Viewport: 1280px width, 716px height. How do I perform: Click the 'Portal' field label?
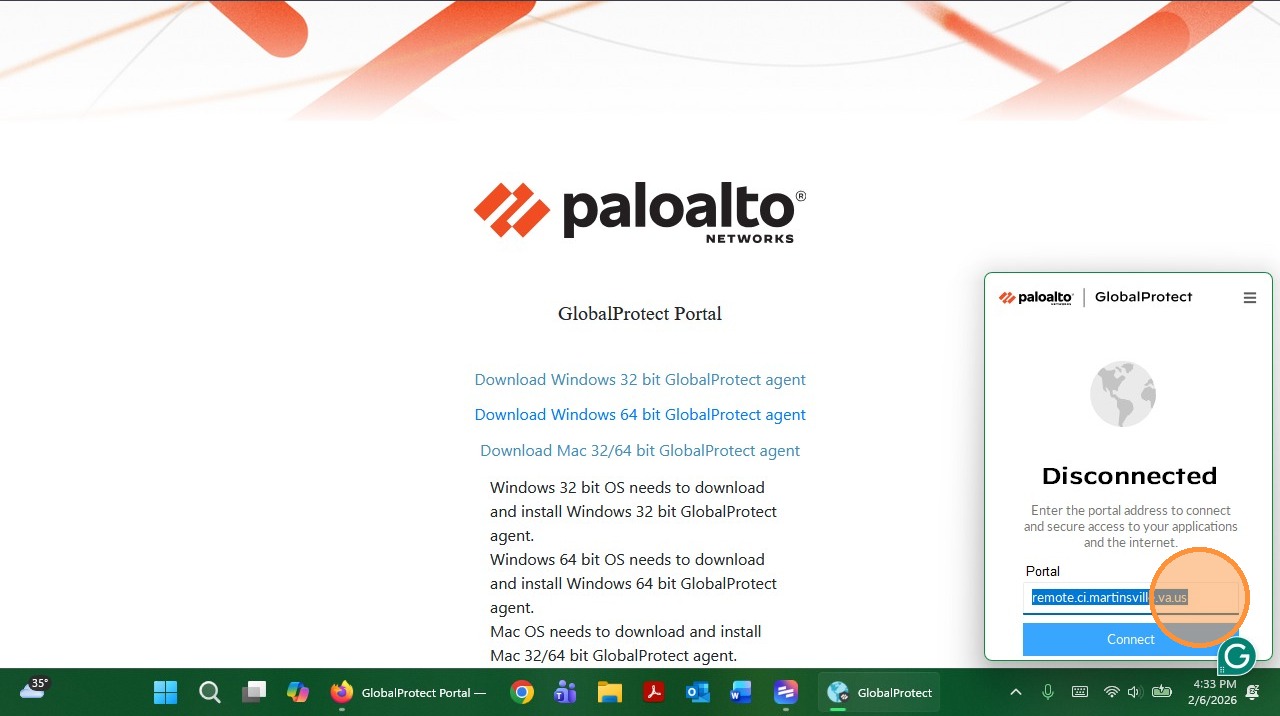tap(1043, 572)
